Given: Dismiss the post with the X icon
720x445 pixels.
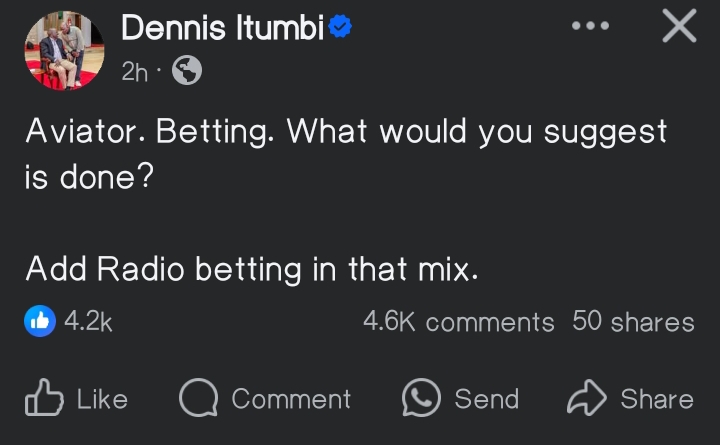Looking at the screenshot, I should 679,27.
